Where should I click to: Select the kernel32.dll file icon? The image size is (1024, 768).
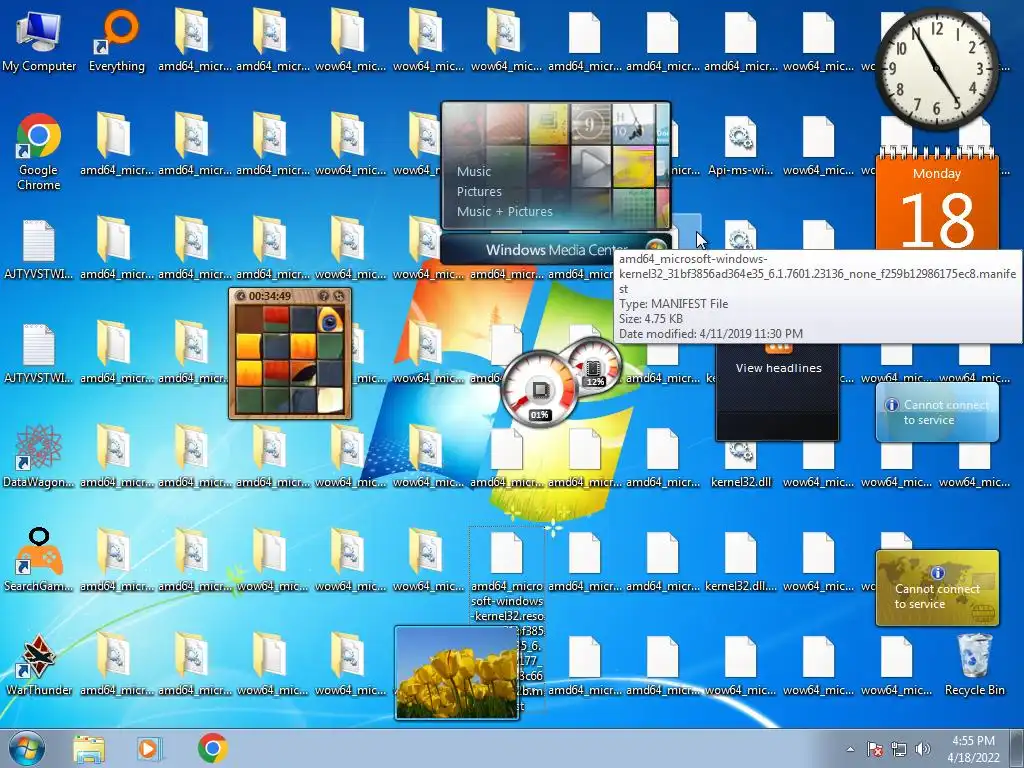click(x=740, y=464)
